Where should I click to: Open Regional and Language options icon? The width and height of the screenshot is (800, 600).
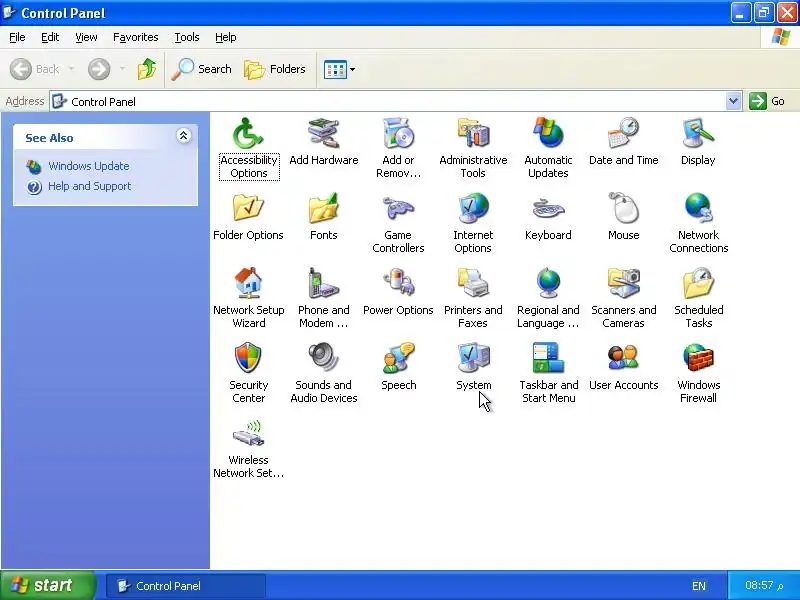click(x=548, y=283)
